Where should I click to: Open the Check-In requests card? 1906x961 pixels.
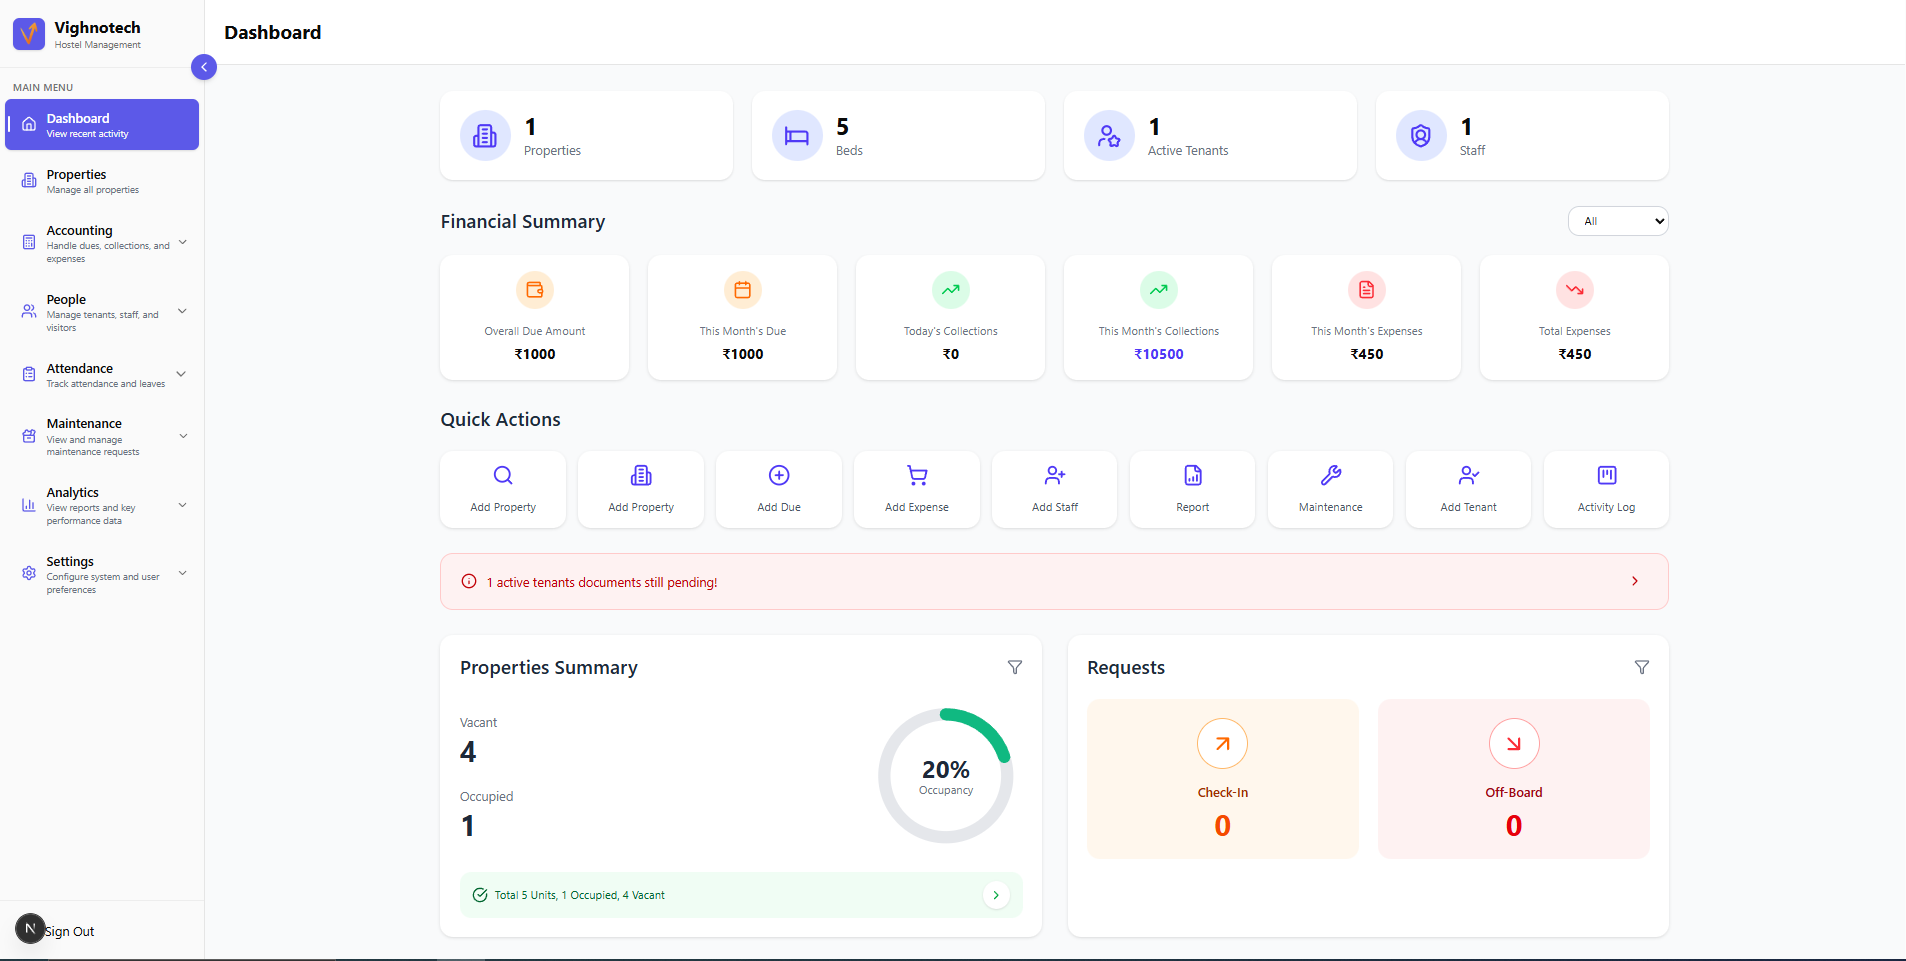(1222, 779)
